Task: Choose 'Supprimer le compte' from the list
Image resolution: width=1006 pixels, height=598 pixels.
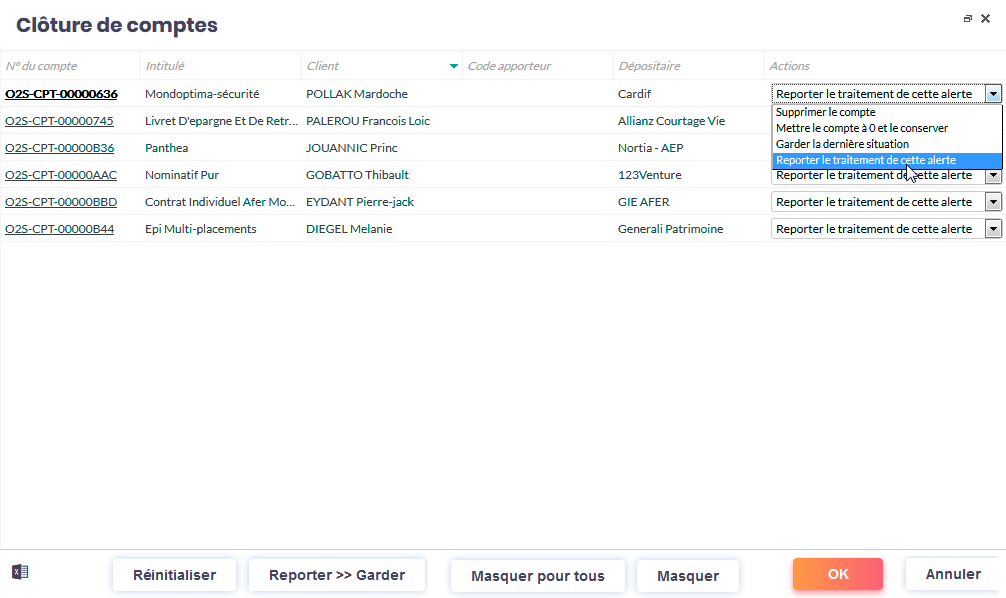Action: 826,113
